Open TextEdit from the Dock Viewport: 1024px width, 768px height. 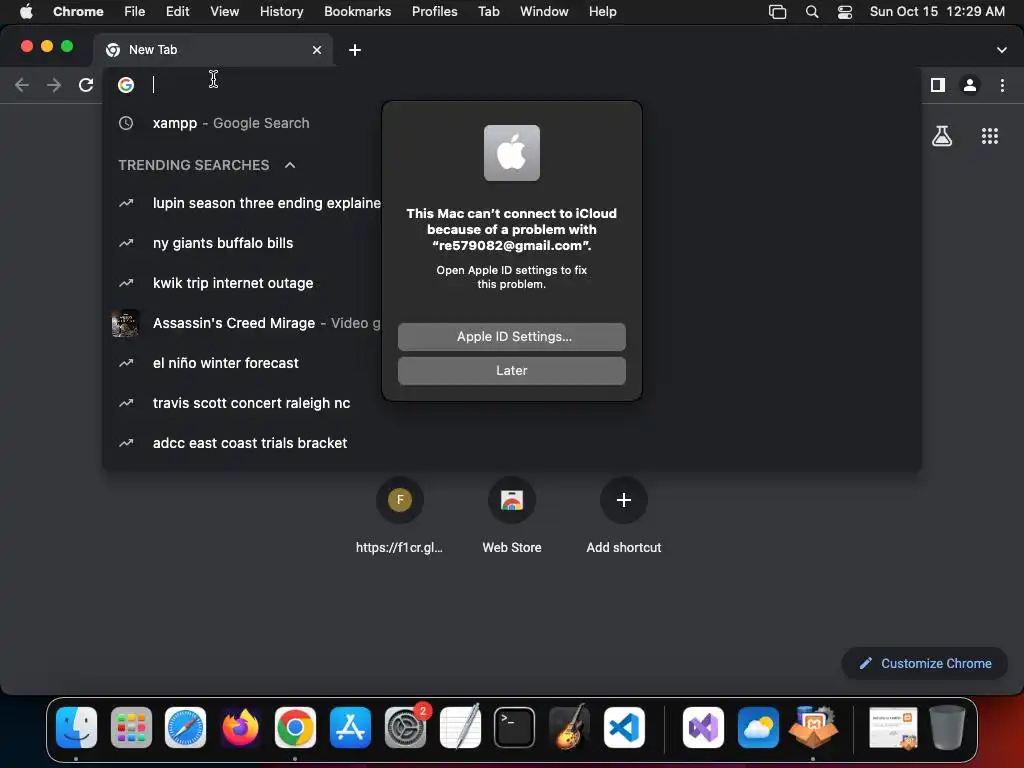pos(460,728)
